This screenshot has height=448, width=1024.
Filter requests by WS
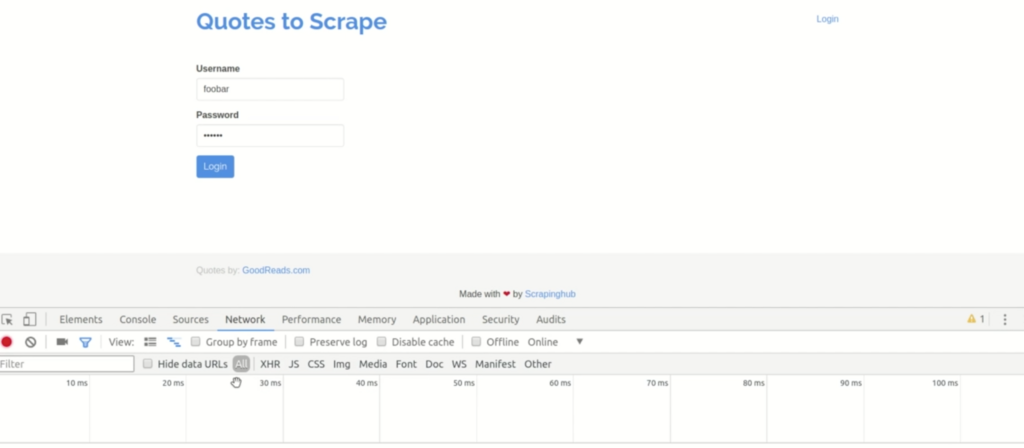coord(459,364)
